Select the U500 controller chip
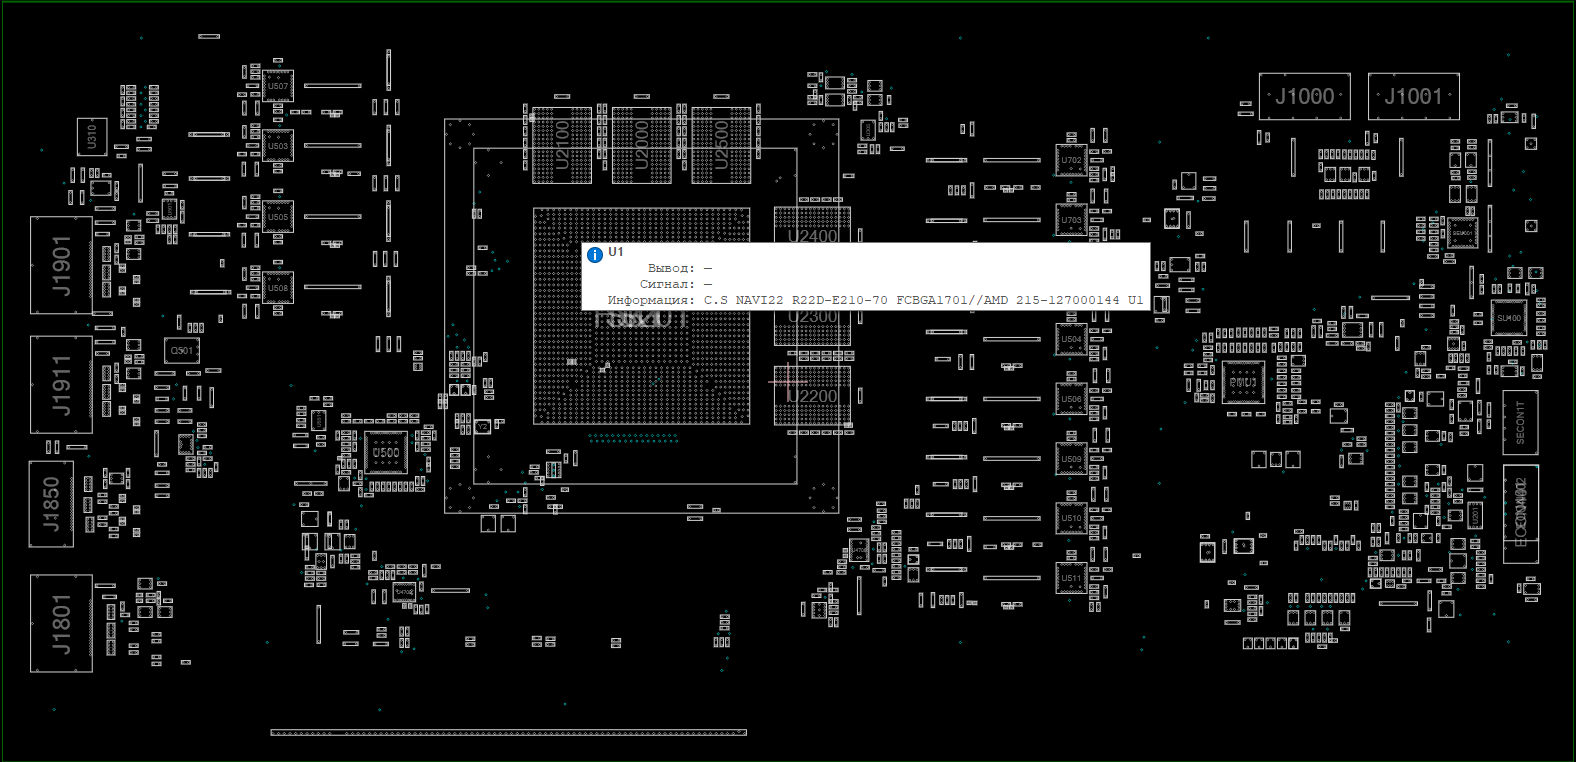The image size is (1576, 762). point(386,453)
